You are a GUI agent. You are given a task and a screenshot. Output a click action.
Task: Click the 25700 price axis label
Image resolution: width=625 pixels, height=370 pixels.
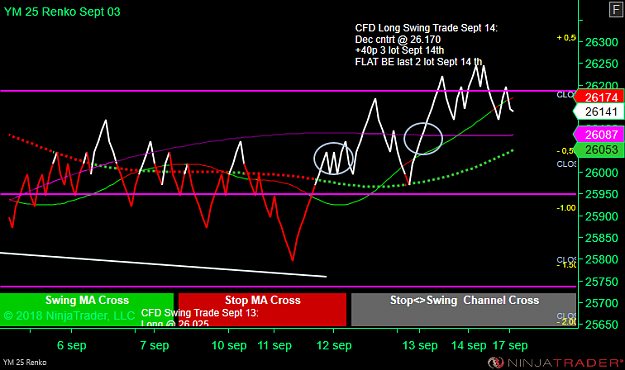[x=601, y=303]
